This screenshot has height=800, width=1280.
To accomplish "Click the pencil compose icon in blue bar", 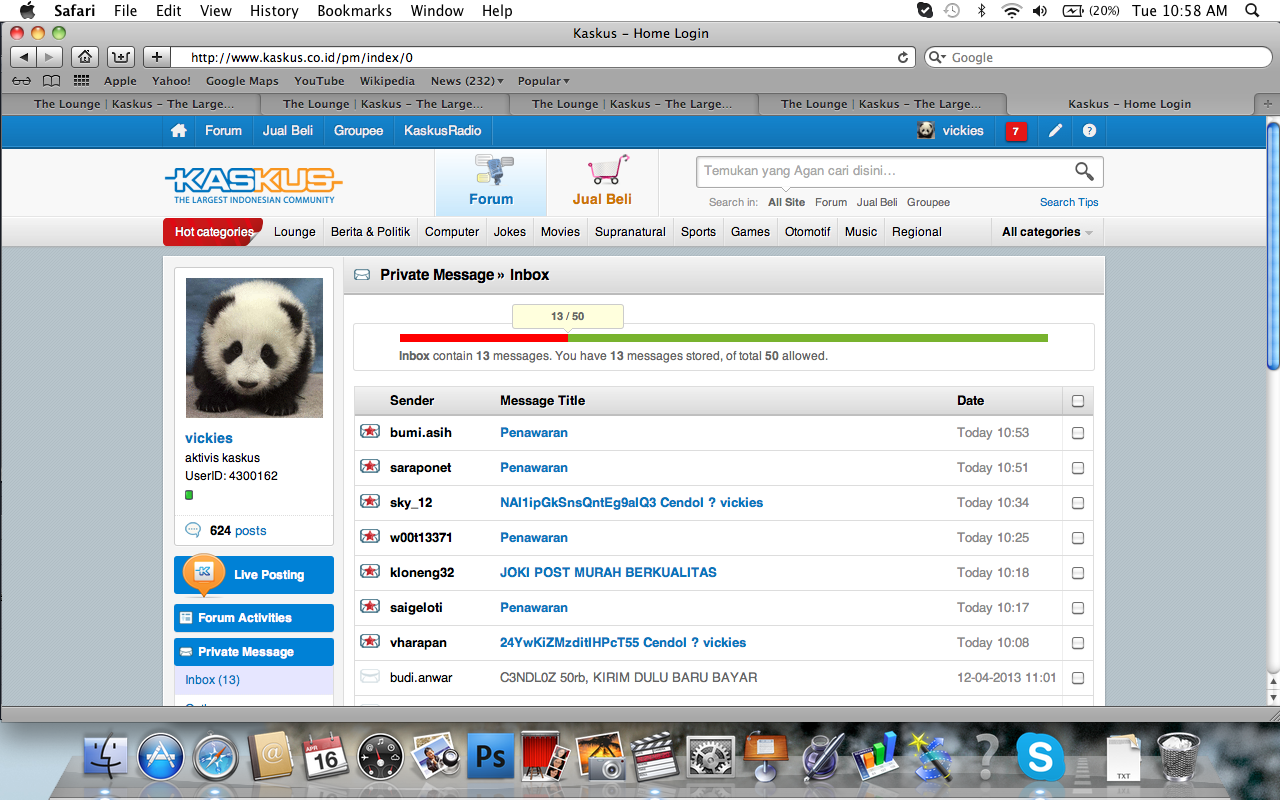I will (x=1055, y=131).
